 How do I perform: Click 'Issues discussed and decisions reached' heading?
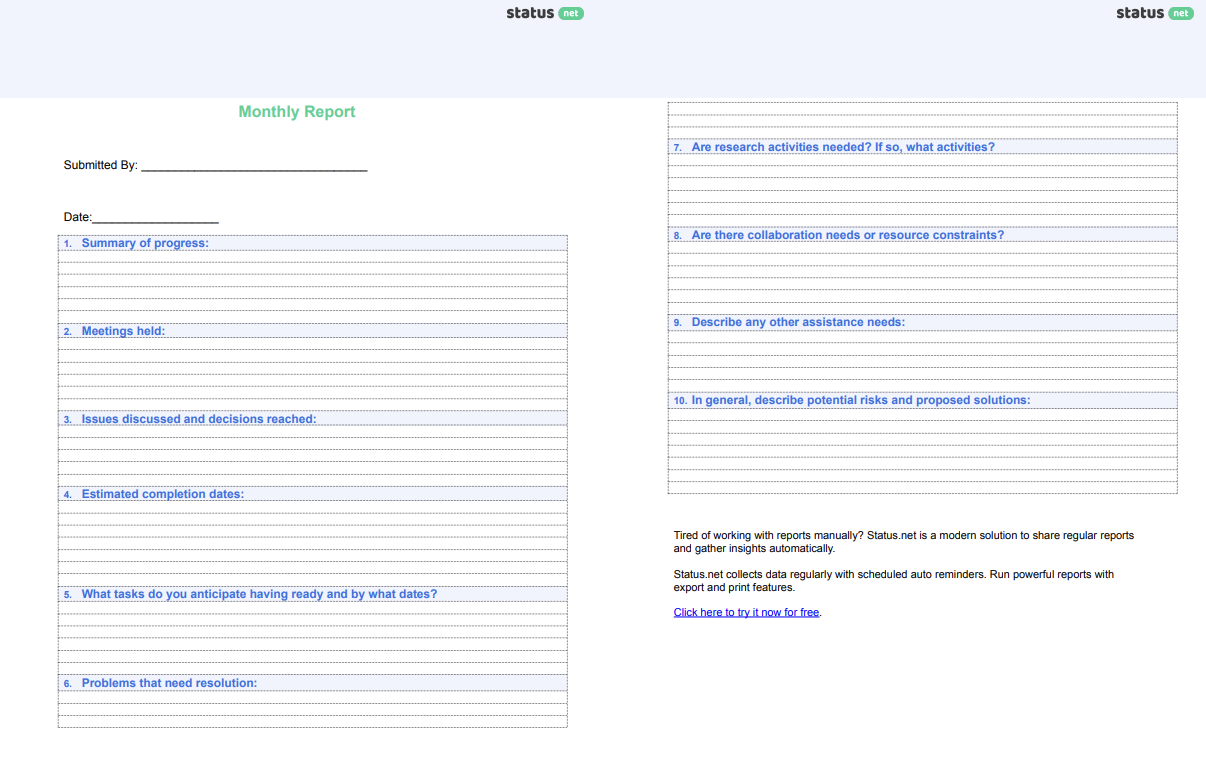tap(199, 419)
